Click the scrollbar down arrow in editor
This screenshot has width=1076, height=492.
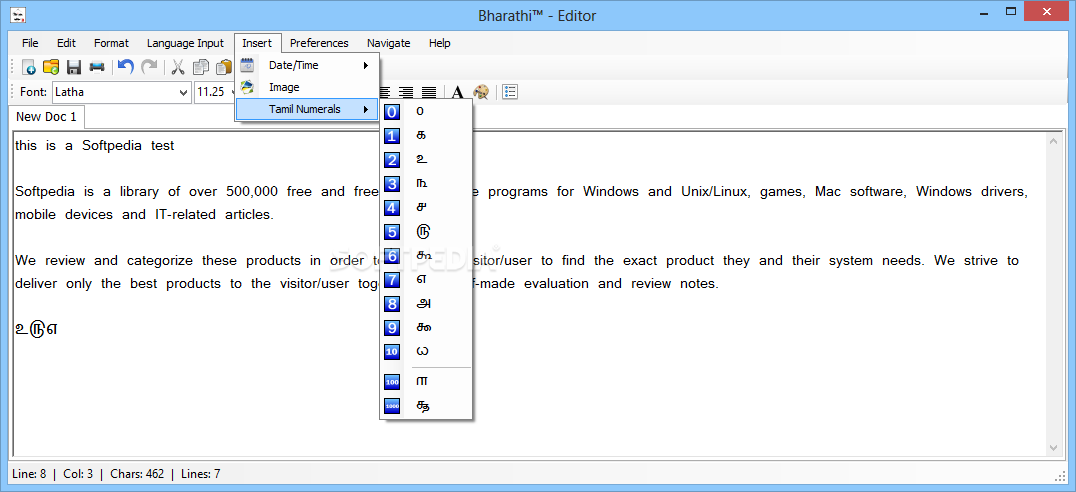[x=1054, y=447]
